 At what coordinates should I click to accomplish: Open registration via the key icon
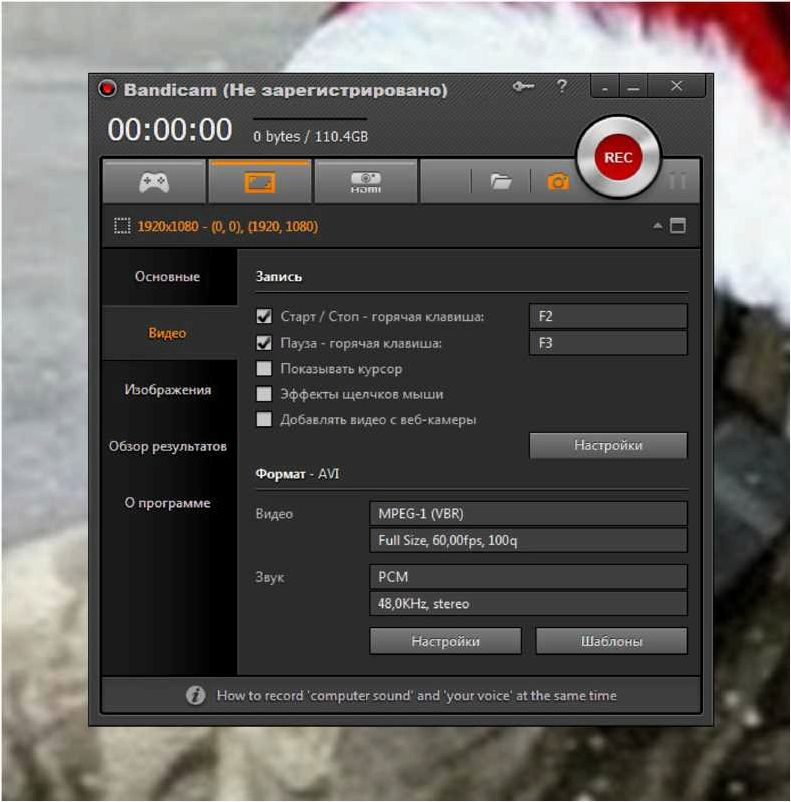coord(523,86)
